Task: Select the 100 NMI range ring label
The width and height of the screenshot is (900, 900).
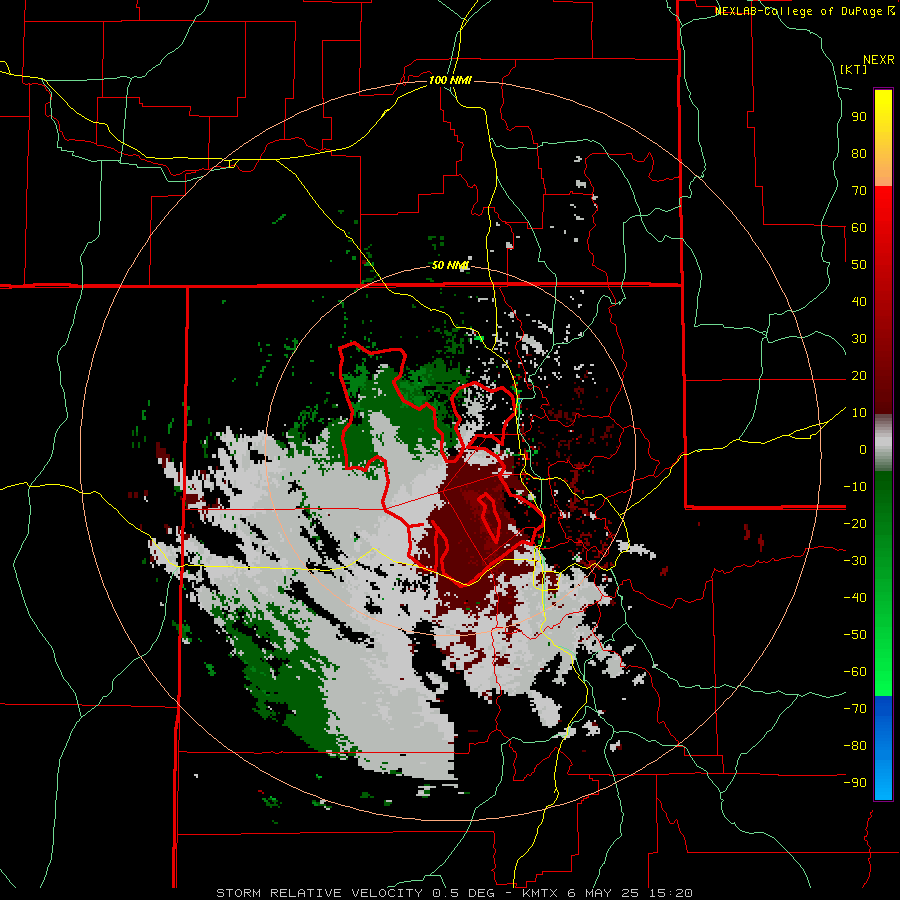Action: coord(450,80)
